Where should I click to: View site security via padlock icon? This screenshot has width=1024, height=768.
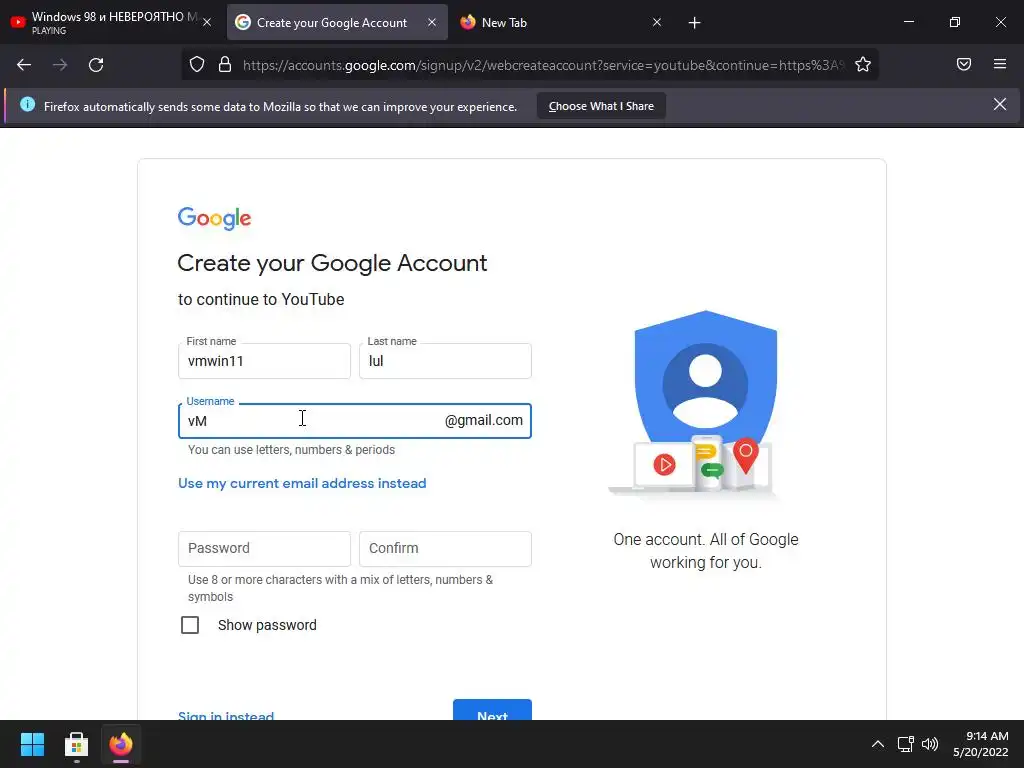coord(225,64)
